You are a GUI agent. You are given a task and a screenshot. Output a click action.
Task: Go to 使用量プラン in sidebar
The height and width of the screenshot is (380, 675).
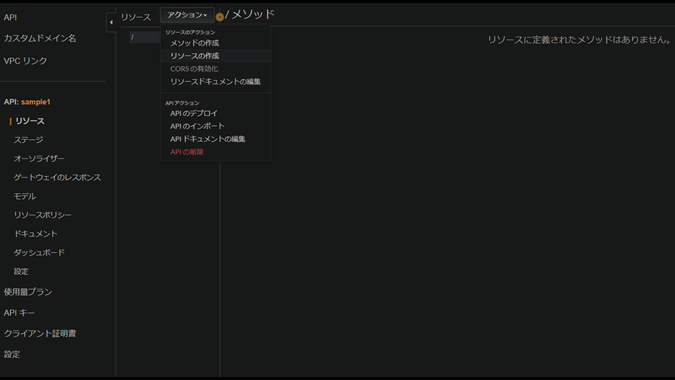point(28,292)
